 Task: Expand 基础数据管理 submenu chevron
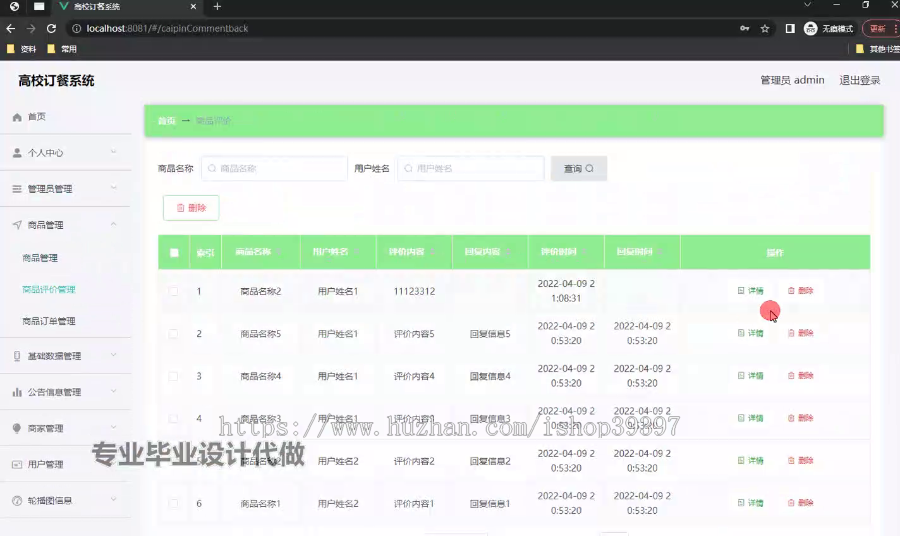(113, 355)
